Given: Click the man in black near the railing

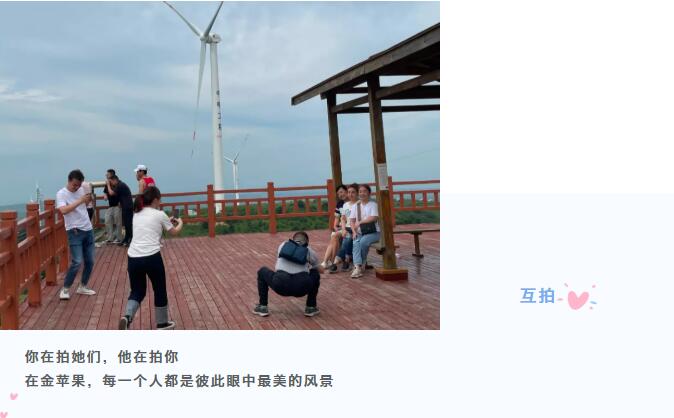Looking at the screenshot, I should click(x=121, y=210).
